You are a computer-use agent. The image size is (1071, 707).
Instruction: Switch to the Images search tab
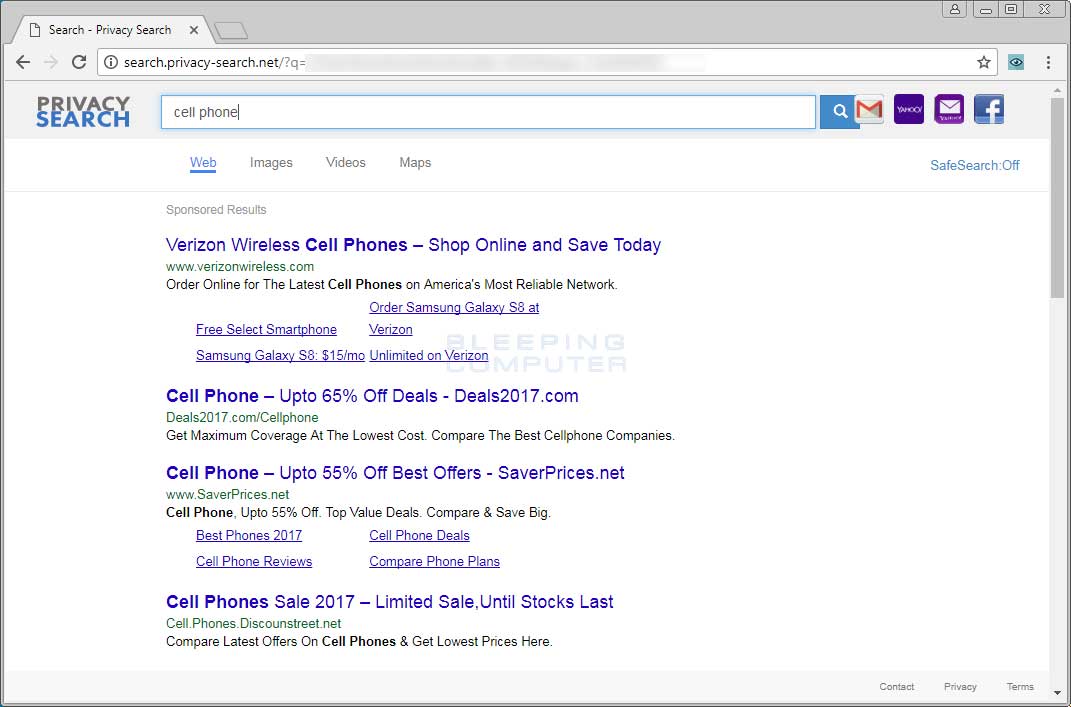[x=270, y=162]
